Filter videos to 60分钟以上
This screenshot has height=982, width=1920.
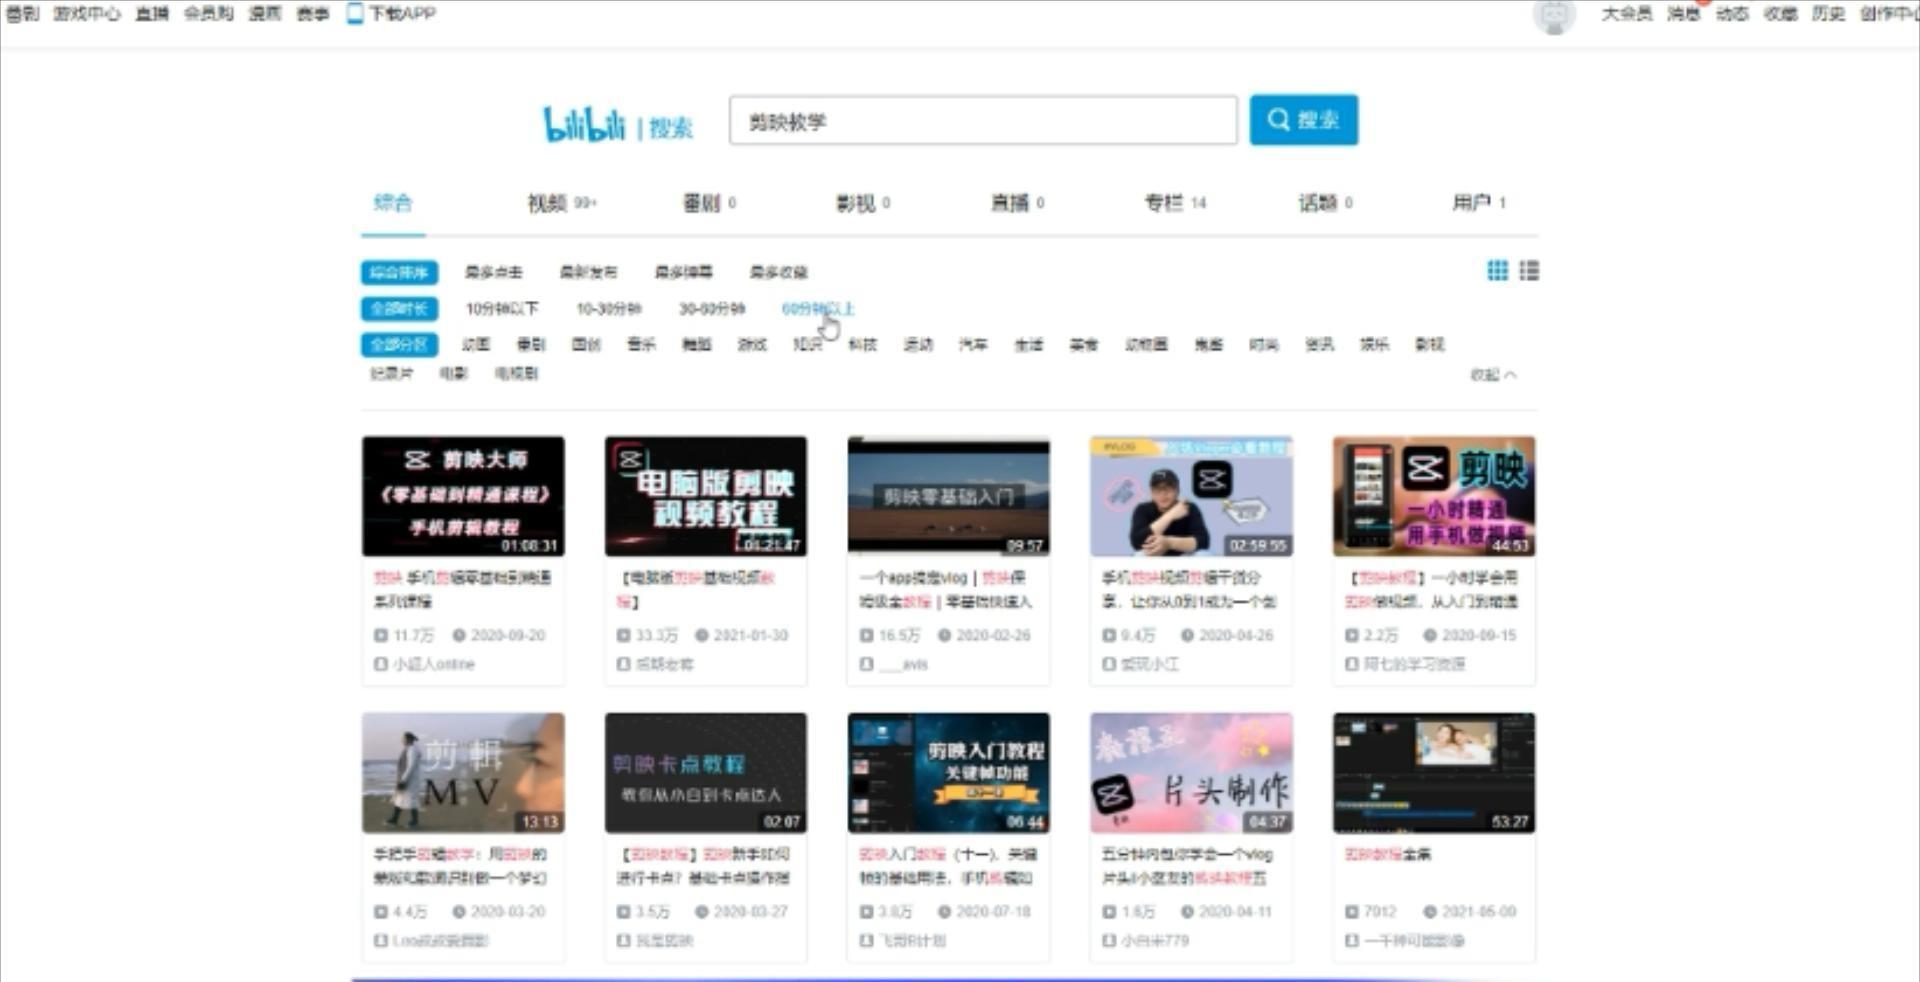click(x=818, y=309)
